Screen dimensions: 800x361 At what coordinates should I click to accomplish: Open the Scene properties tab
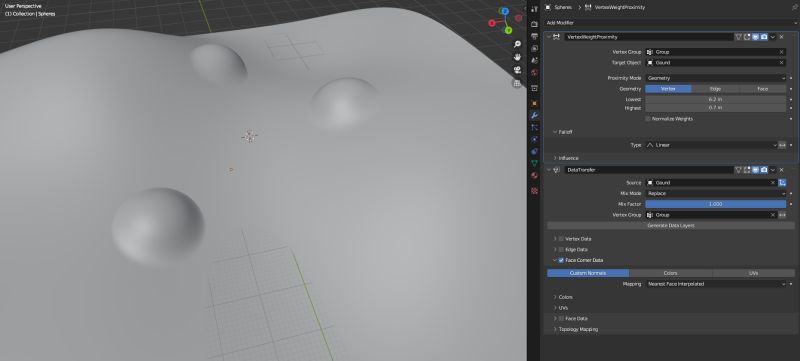(x=534, y=61)
